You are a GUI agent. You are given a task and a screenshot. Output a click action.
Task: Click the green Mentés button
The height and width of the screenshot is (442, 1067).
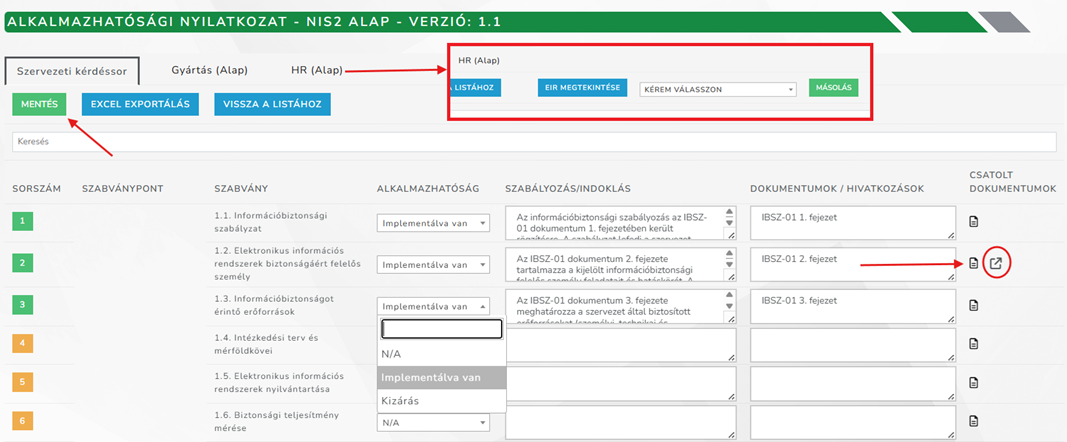click(39, 104)
